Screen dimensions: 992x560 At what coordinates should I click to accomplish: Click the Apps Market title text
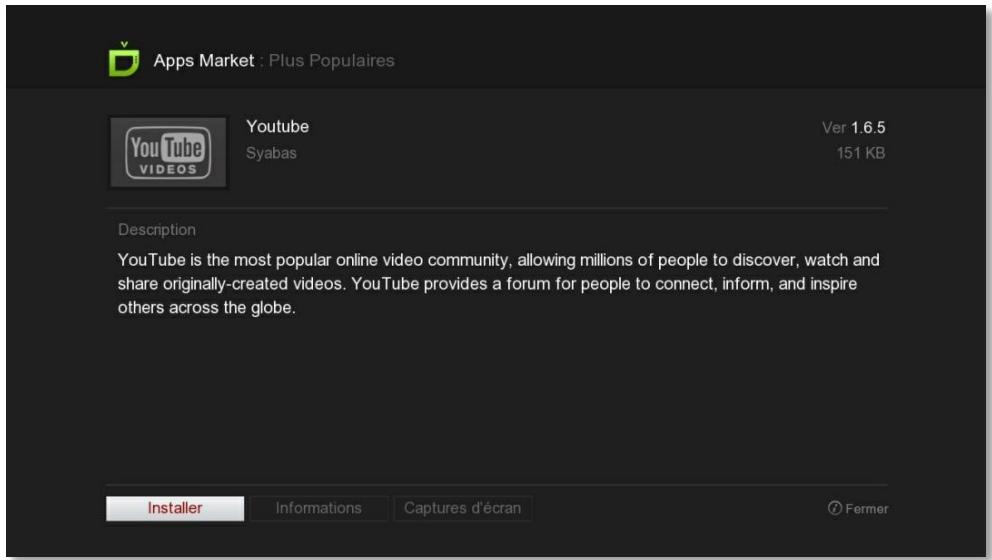(x=204, y=61)
